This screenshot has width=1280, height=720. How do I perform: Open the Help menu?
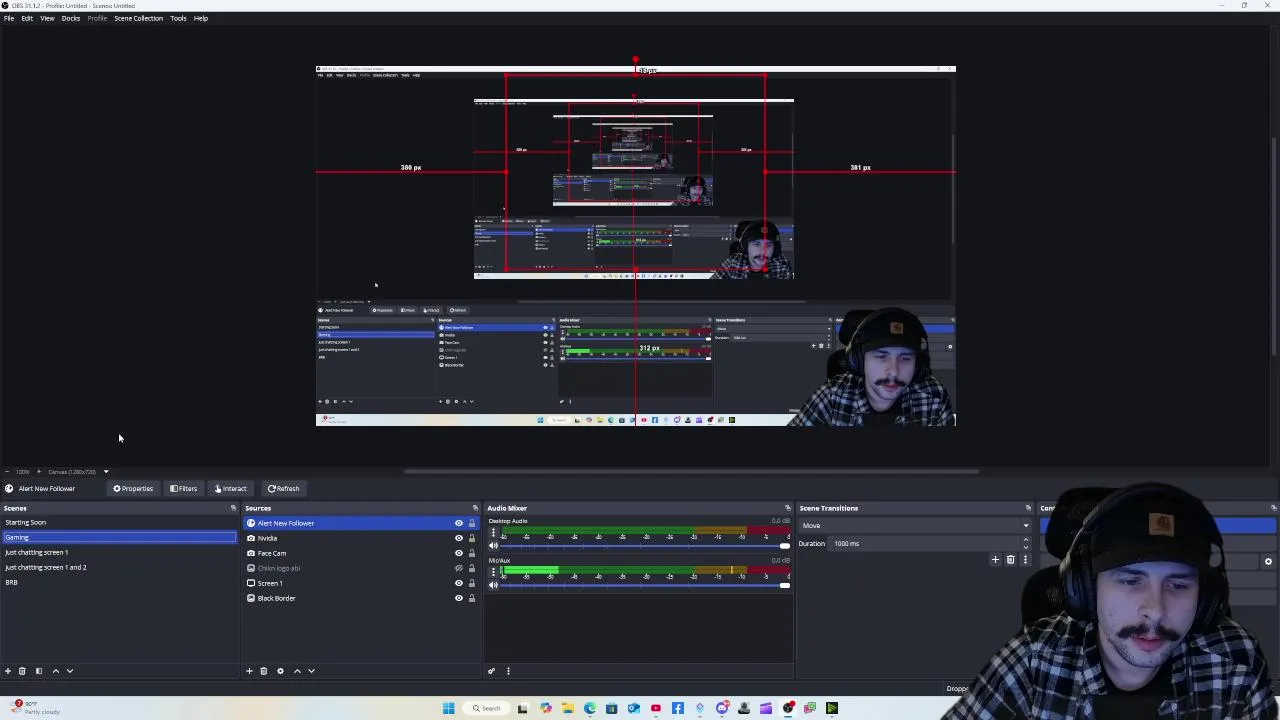coord(201,18)
